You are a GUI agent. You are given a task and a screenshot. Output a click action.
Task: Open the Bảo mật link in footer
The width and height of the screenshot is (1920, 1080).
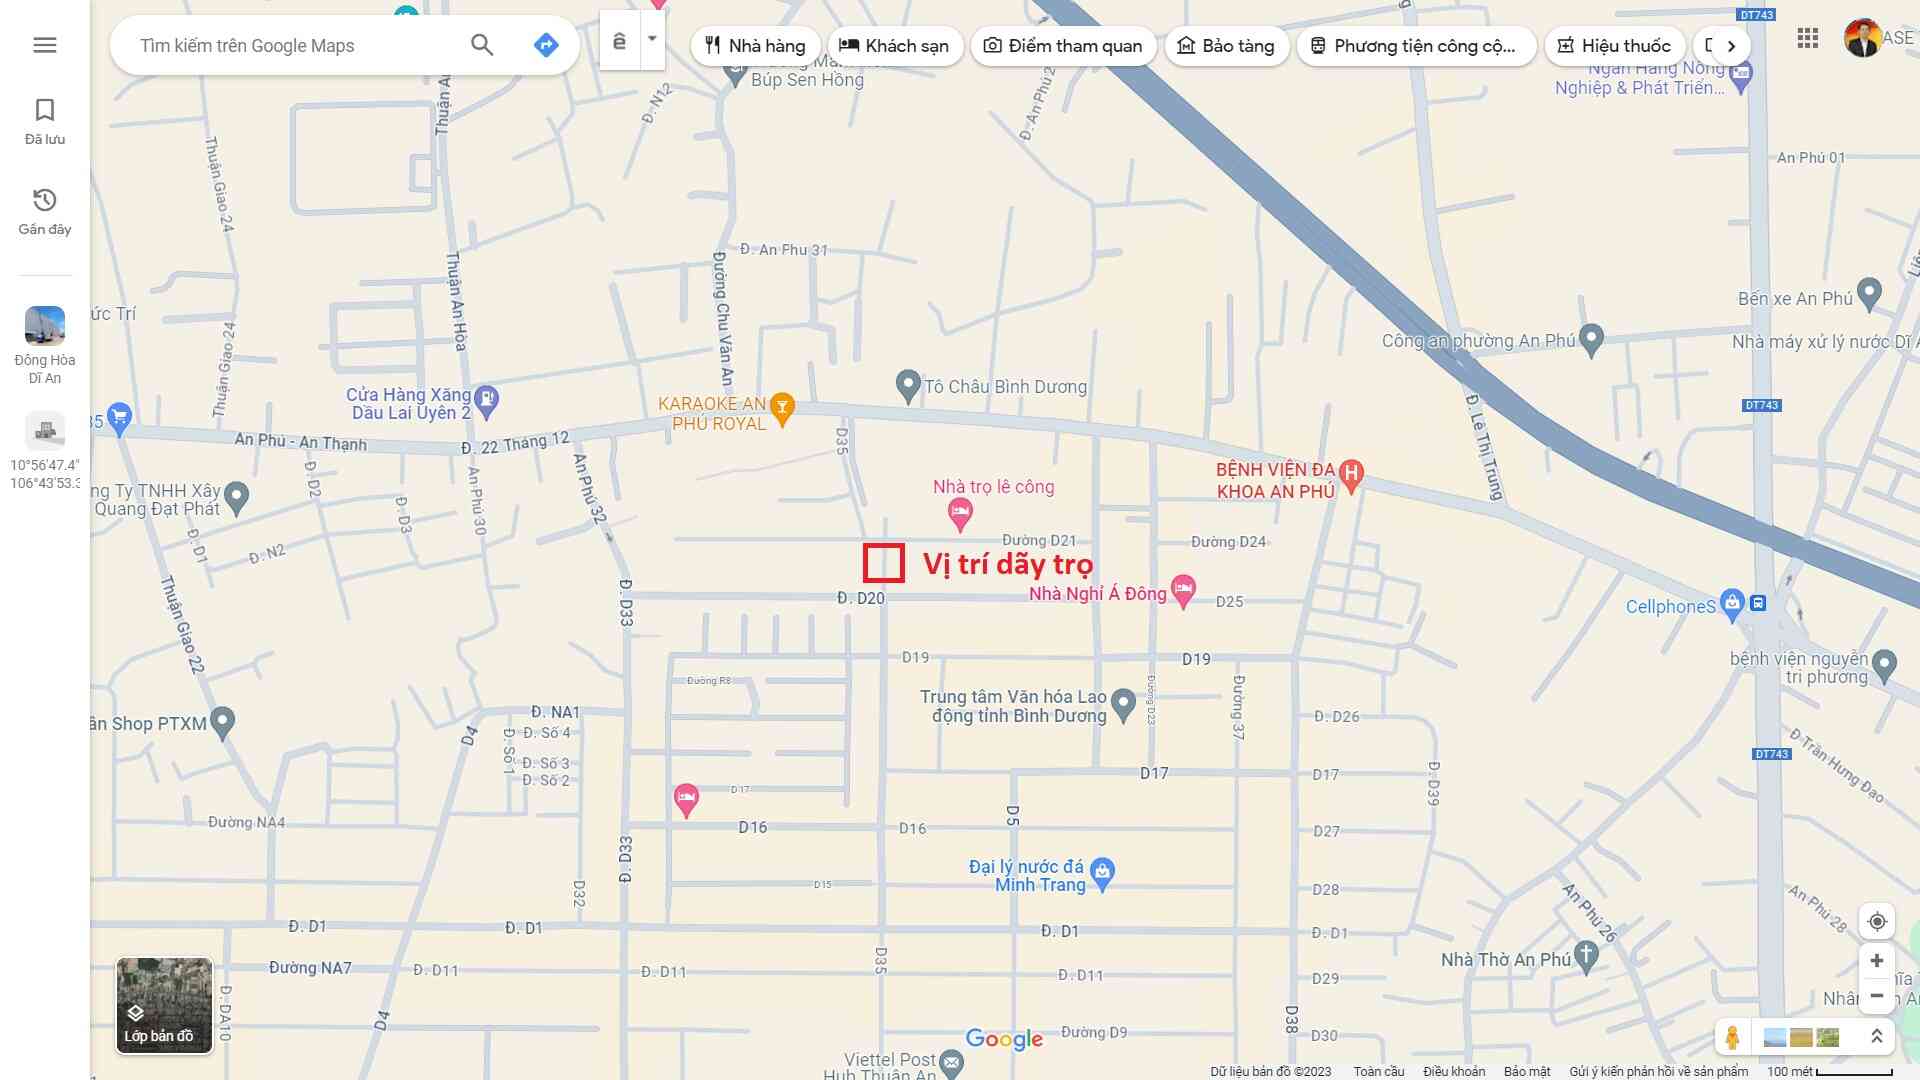pos(1527,1071)
